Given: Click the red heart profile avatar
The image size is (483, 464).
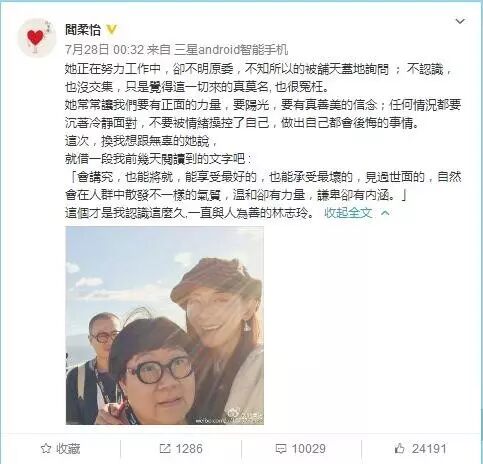Looking at the screenshot, I should 35,38.
